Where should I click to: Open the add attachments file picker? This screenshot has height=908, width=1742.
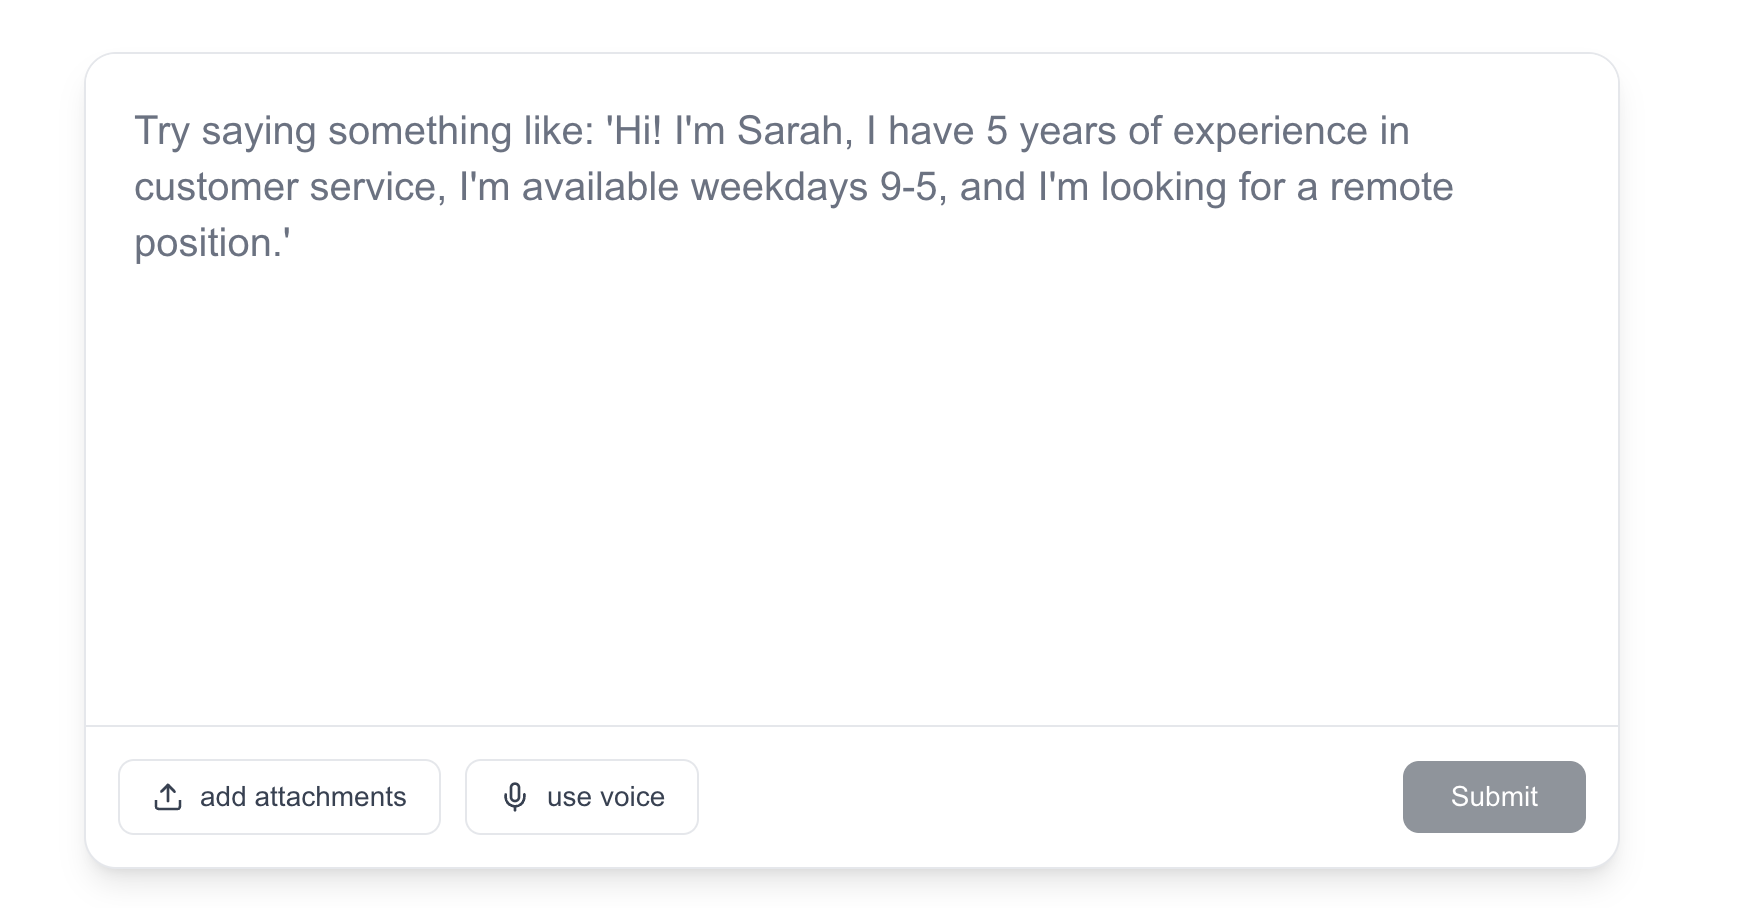point(279,797)
